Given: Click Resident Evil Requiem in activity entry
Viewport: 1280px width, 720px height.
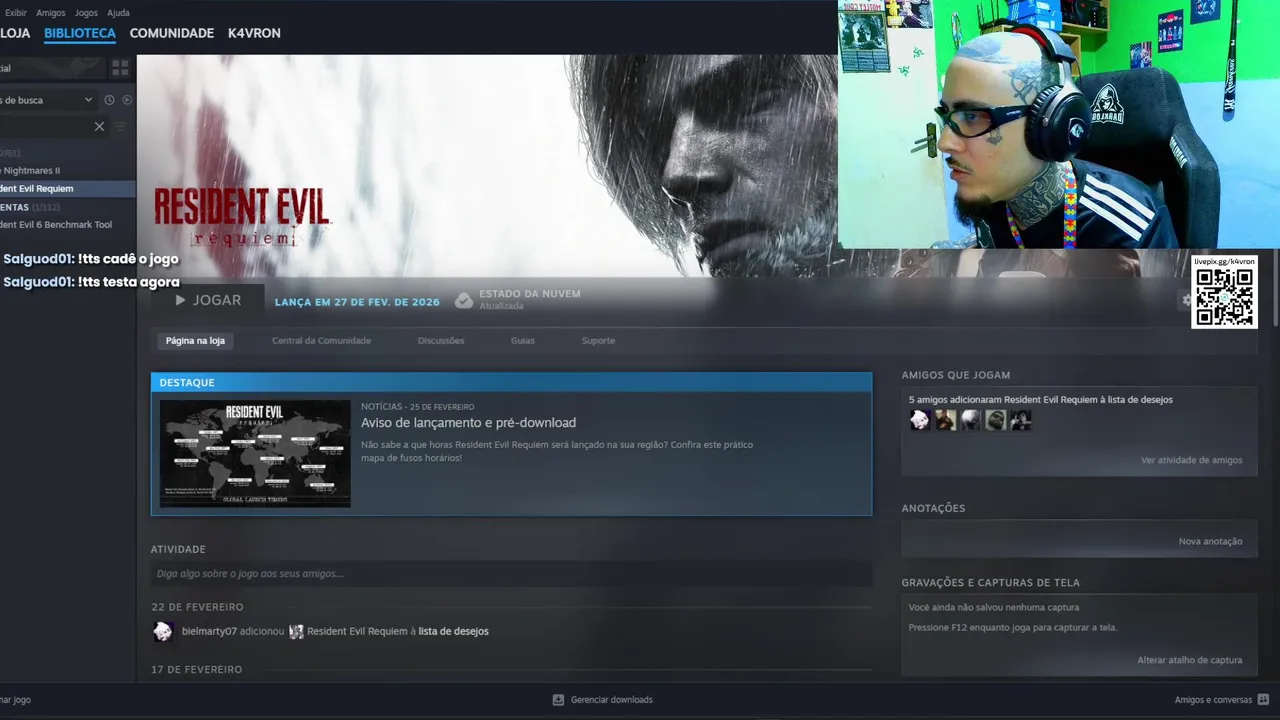Looking at the screenshot, I should pos(357,632).
